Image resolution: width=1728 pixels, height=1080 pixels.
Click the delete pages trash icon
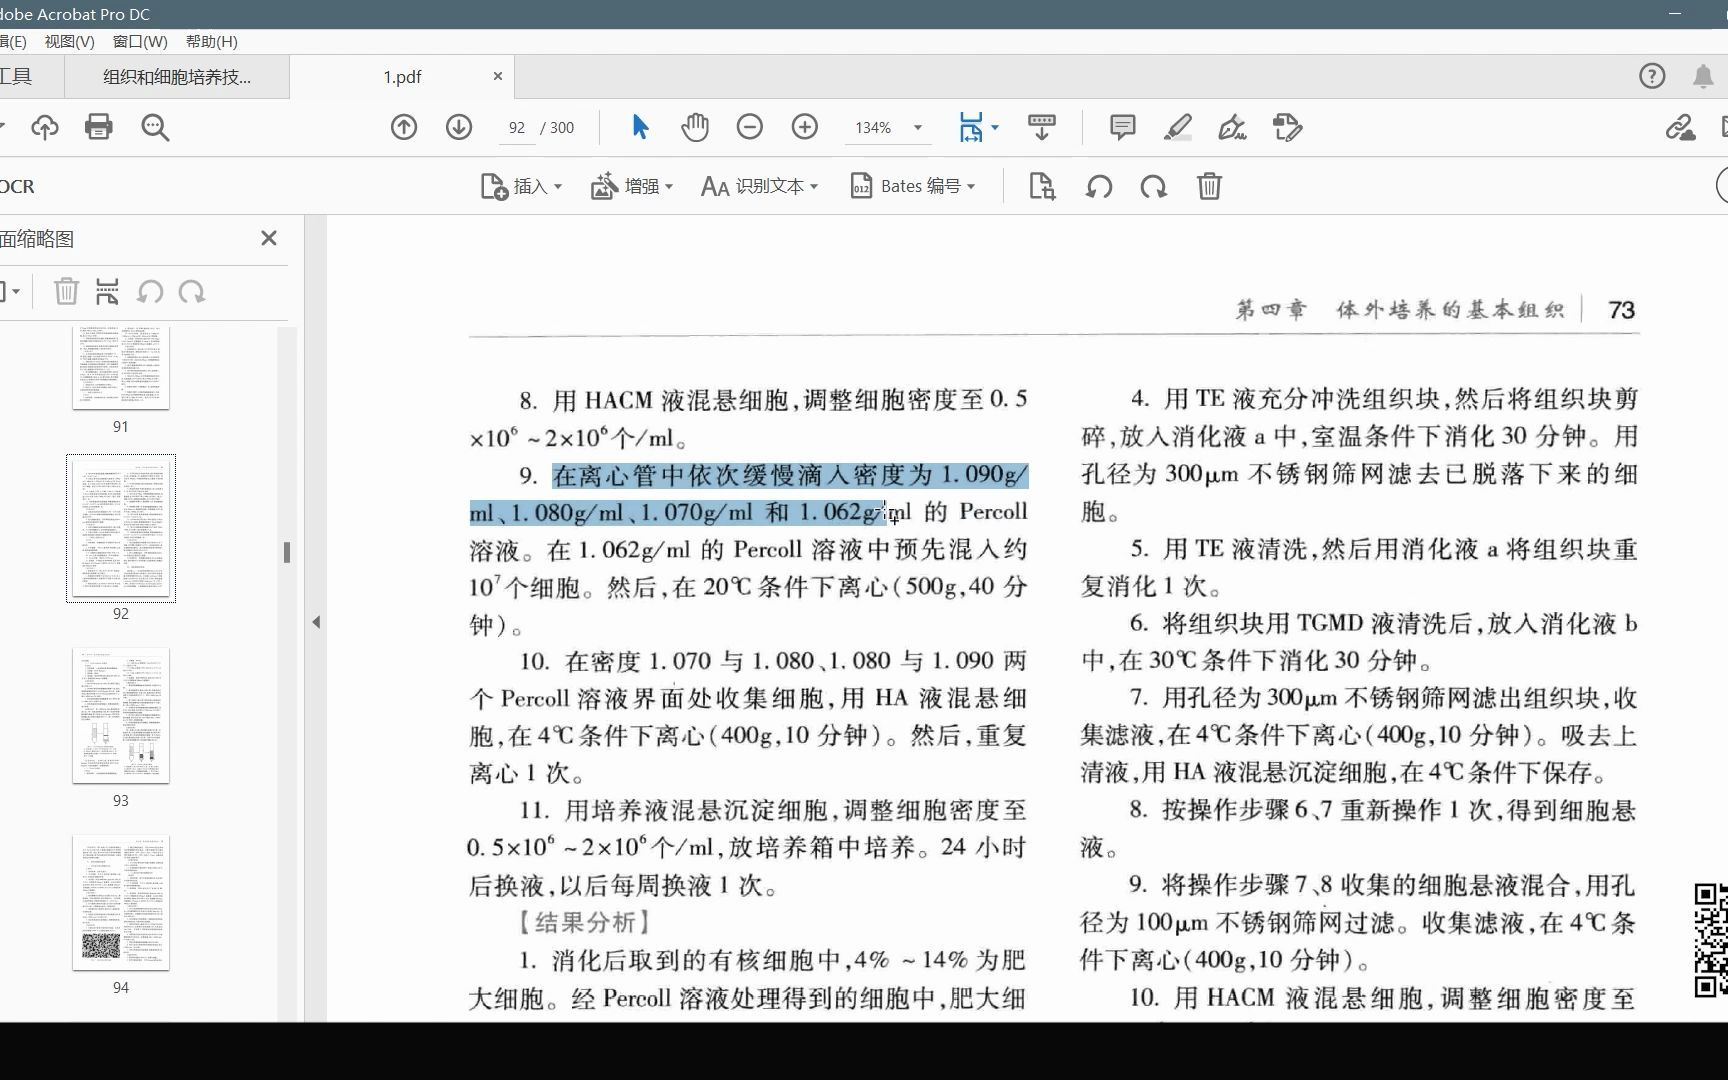[1209, 186]
